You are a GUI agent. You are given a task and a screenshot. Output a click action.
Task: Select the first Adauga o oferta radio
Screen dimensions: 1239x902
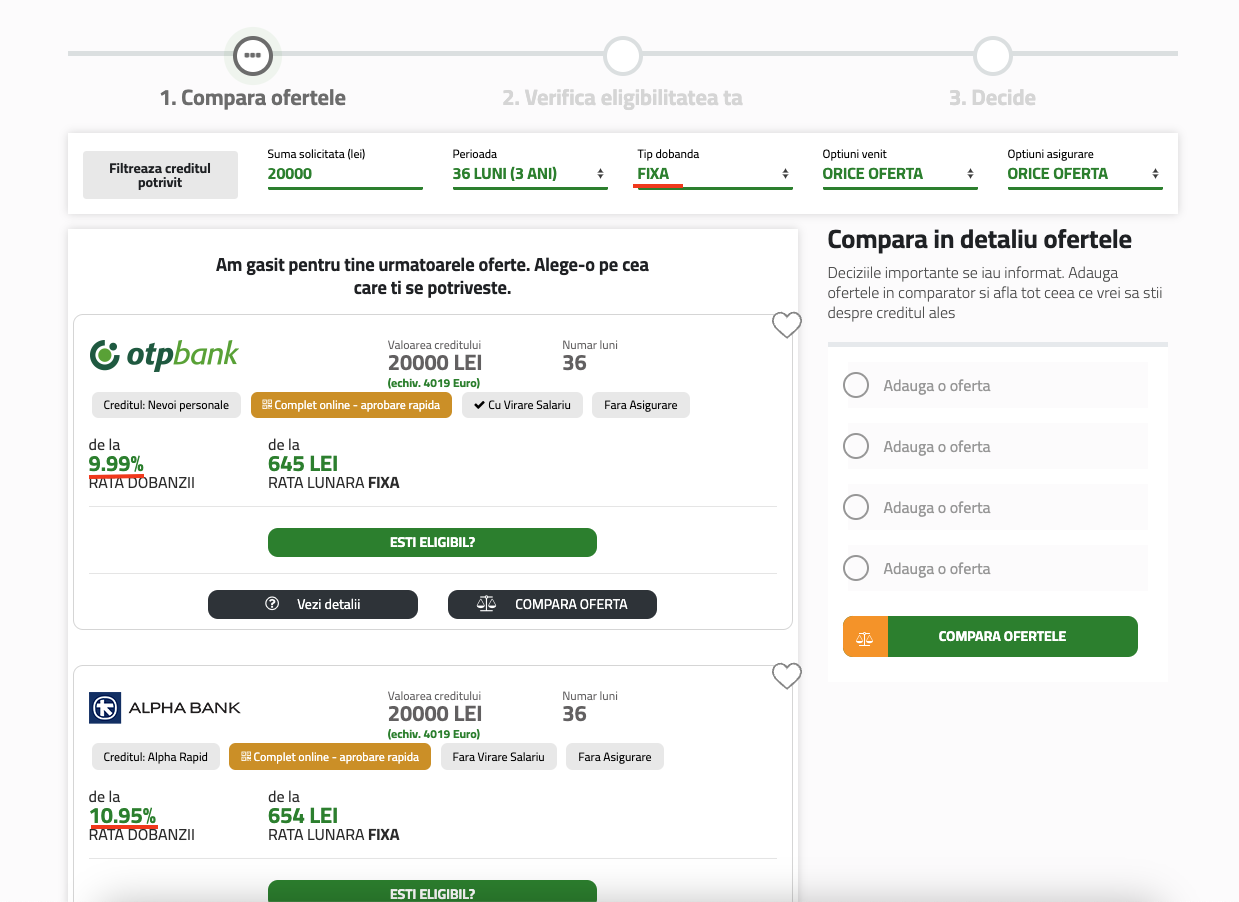click(x=856, y=385)
